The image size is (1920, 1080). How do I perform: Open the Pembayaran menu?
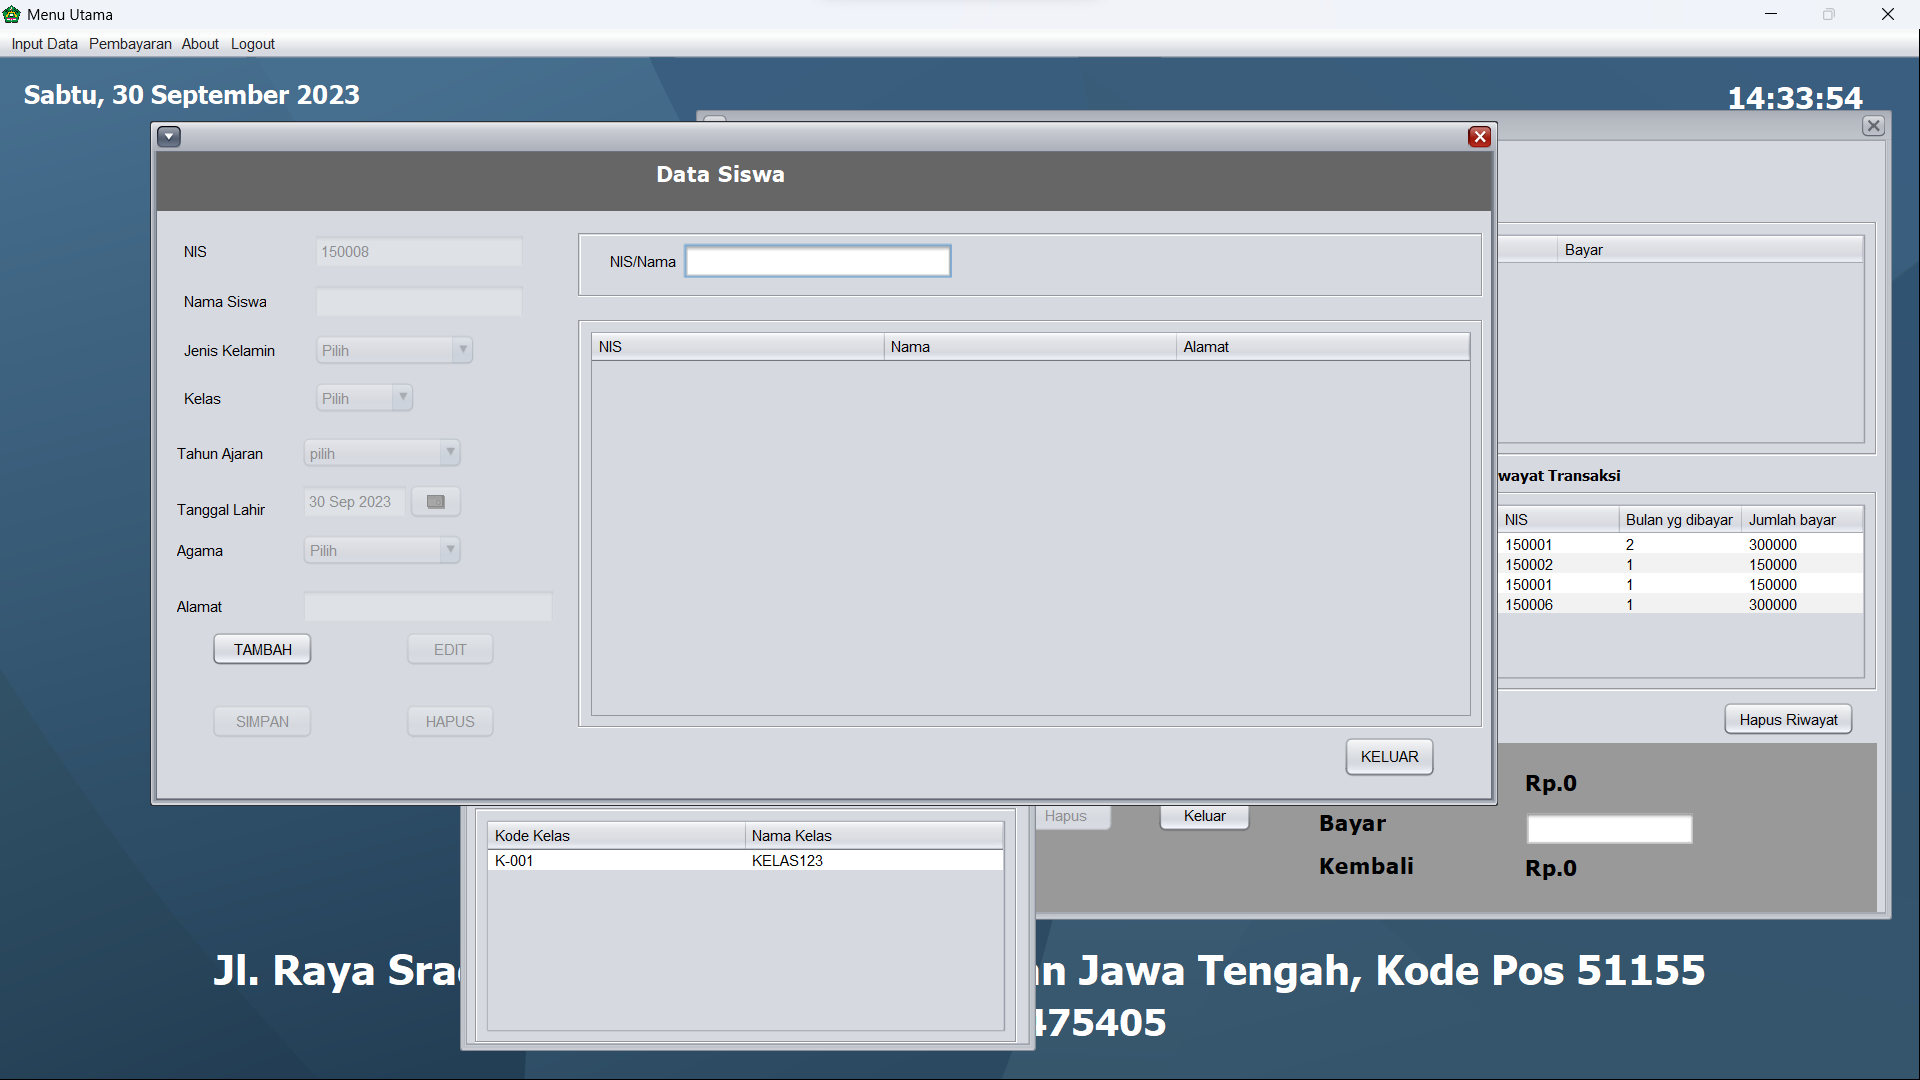pos(130,44)
